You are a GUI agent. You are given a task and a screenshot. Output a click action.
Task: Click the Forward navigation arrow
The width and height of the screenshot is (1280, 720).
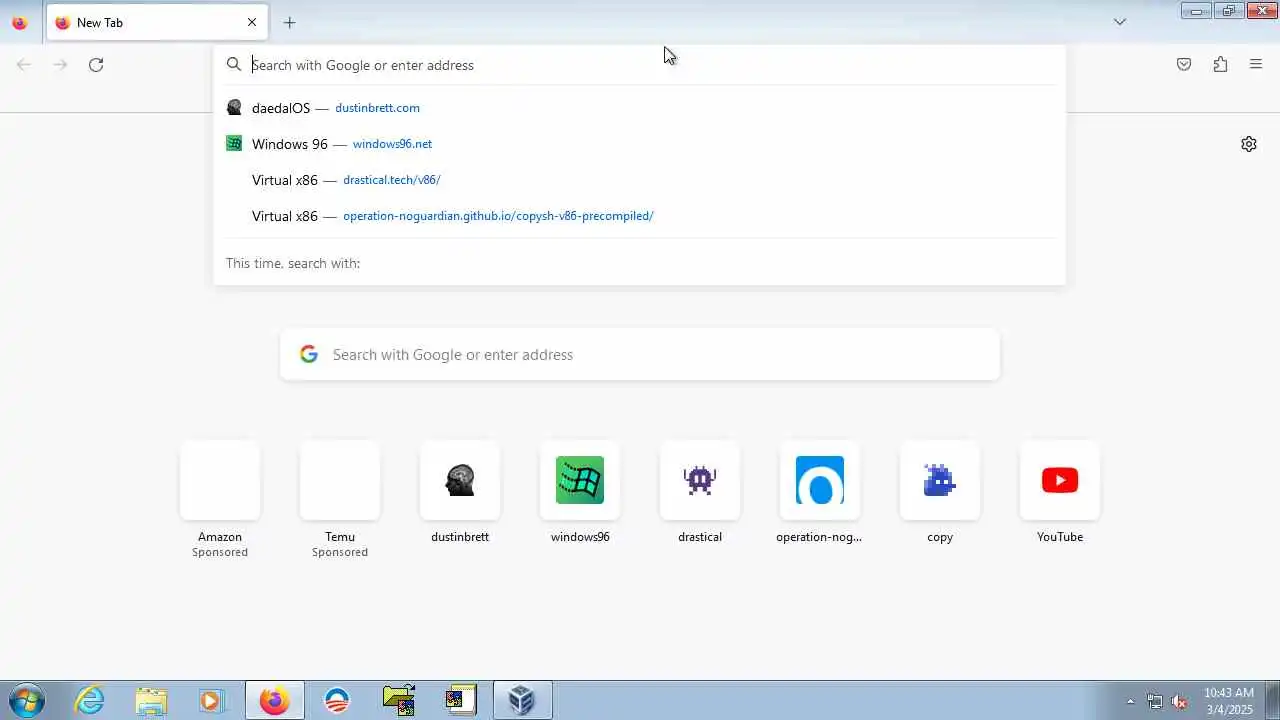[x=60, y=65]
